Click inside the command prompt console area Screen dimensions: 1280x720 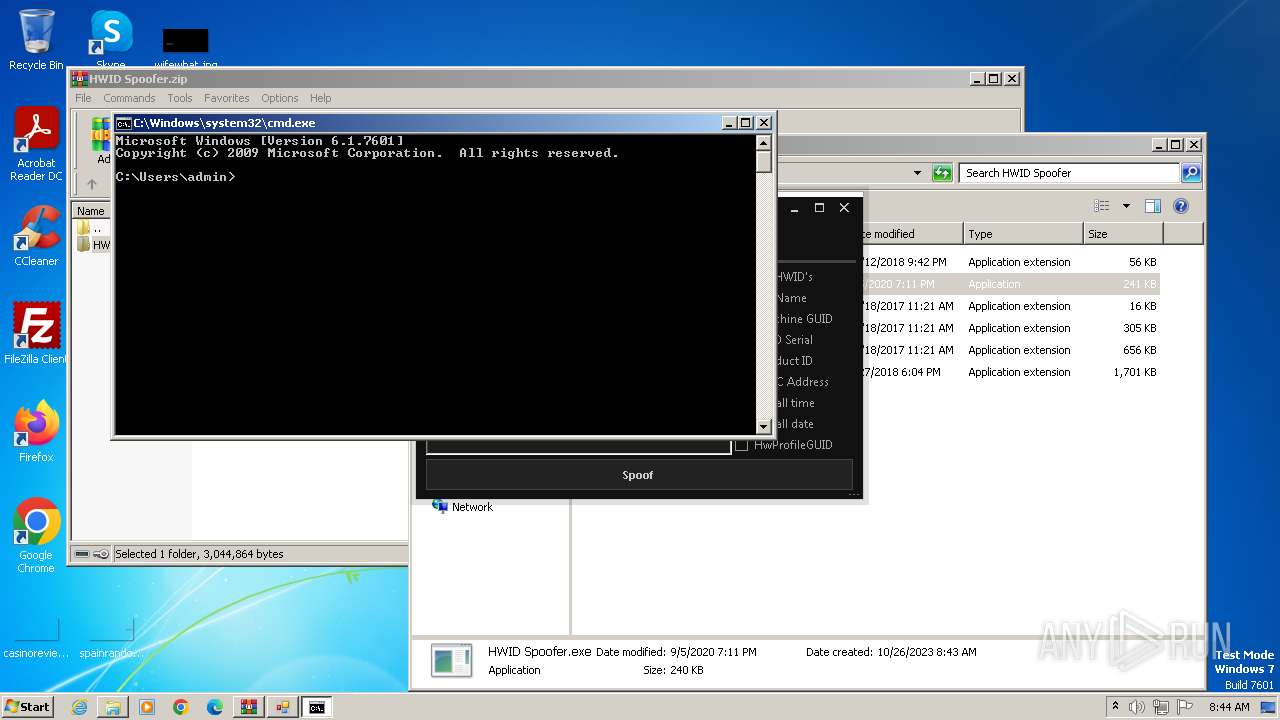tap(435, 284)
